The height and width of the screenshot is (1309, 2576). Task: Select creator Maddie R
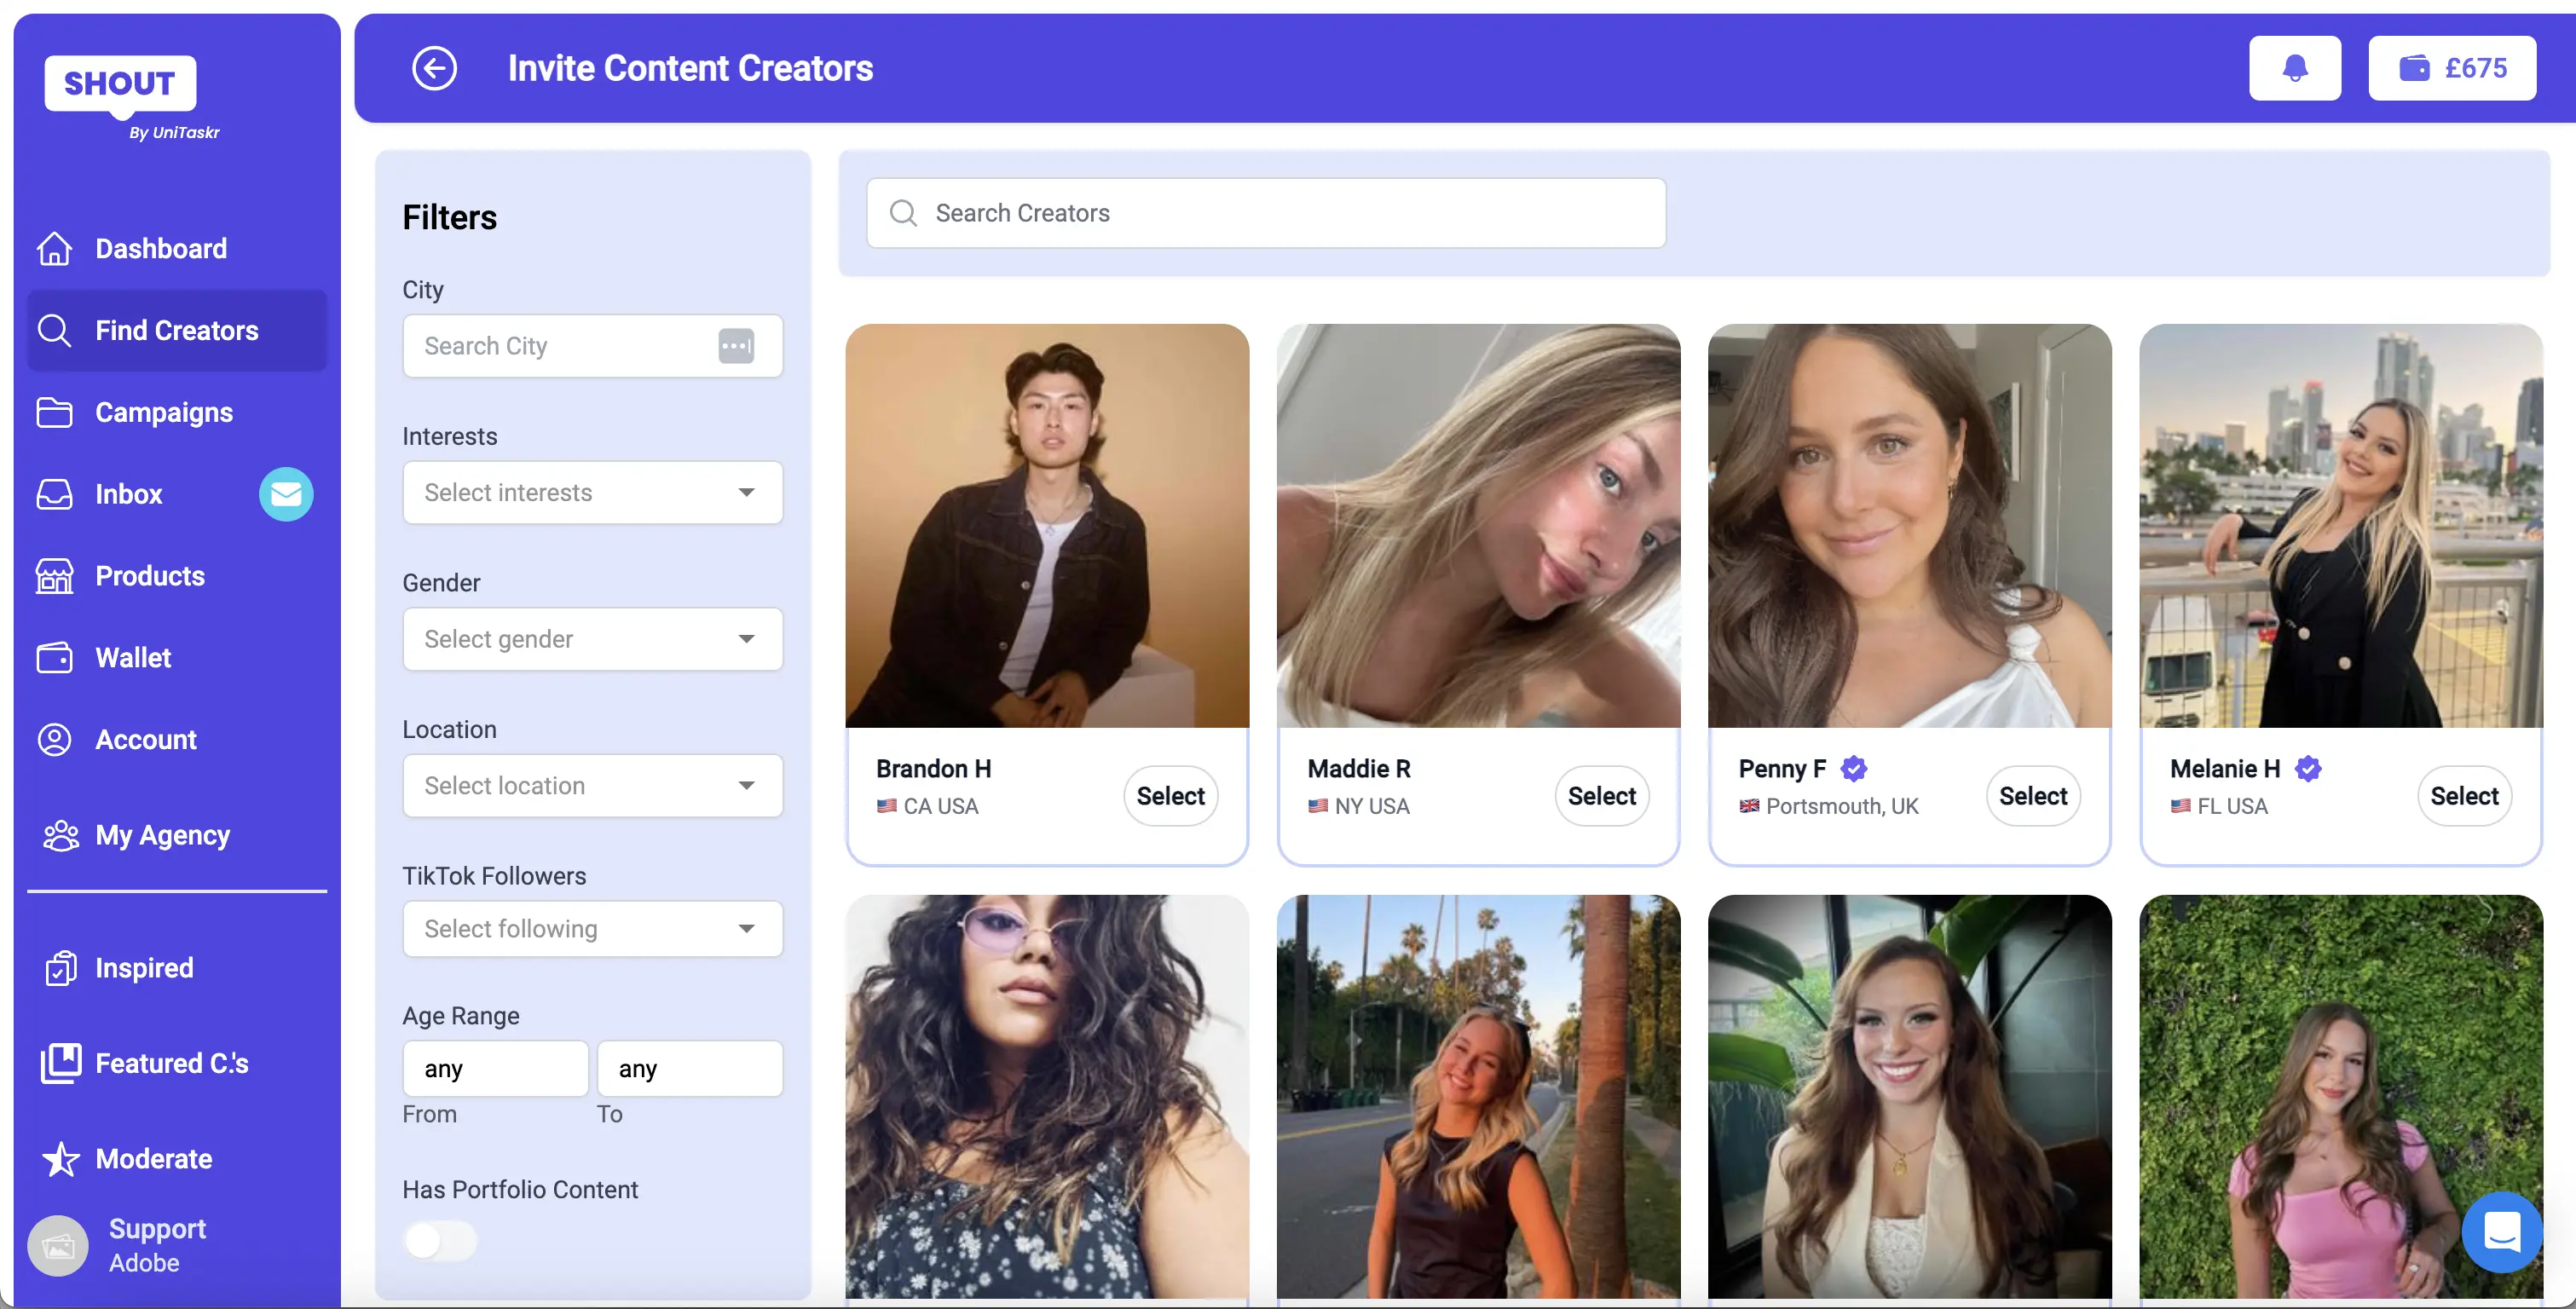pos(1600,795)
